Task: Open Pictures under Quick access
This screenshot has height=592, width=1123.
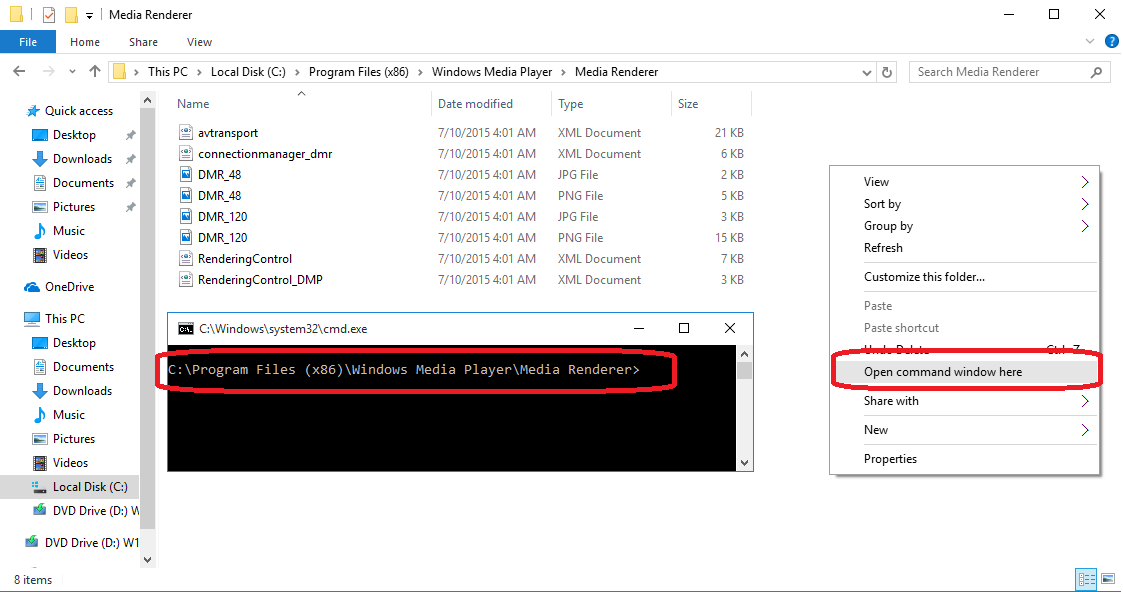Action: (x=73, y=207)
